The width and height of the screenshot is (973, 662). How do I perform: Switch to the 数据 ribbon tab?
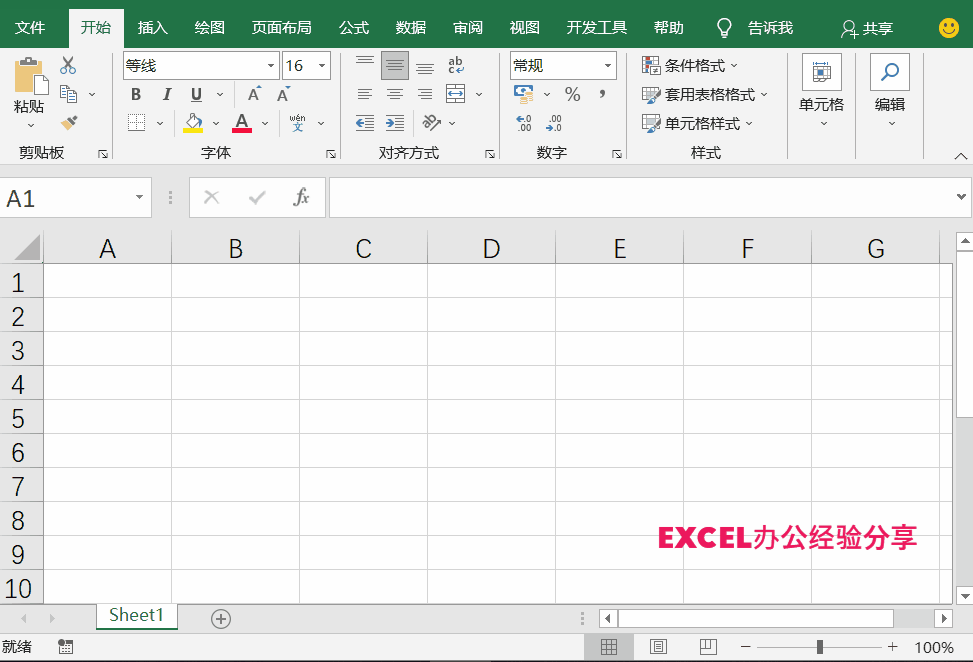click(x=410, y=27)
